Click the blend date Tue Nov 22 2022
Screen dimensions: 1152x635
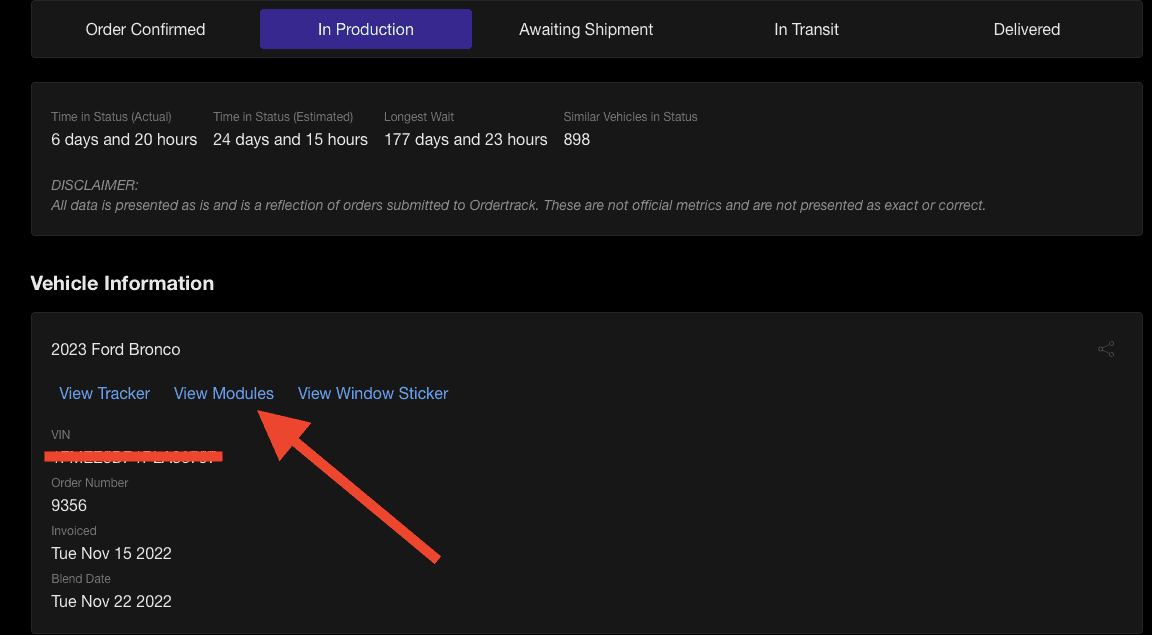(111, 601)
